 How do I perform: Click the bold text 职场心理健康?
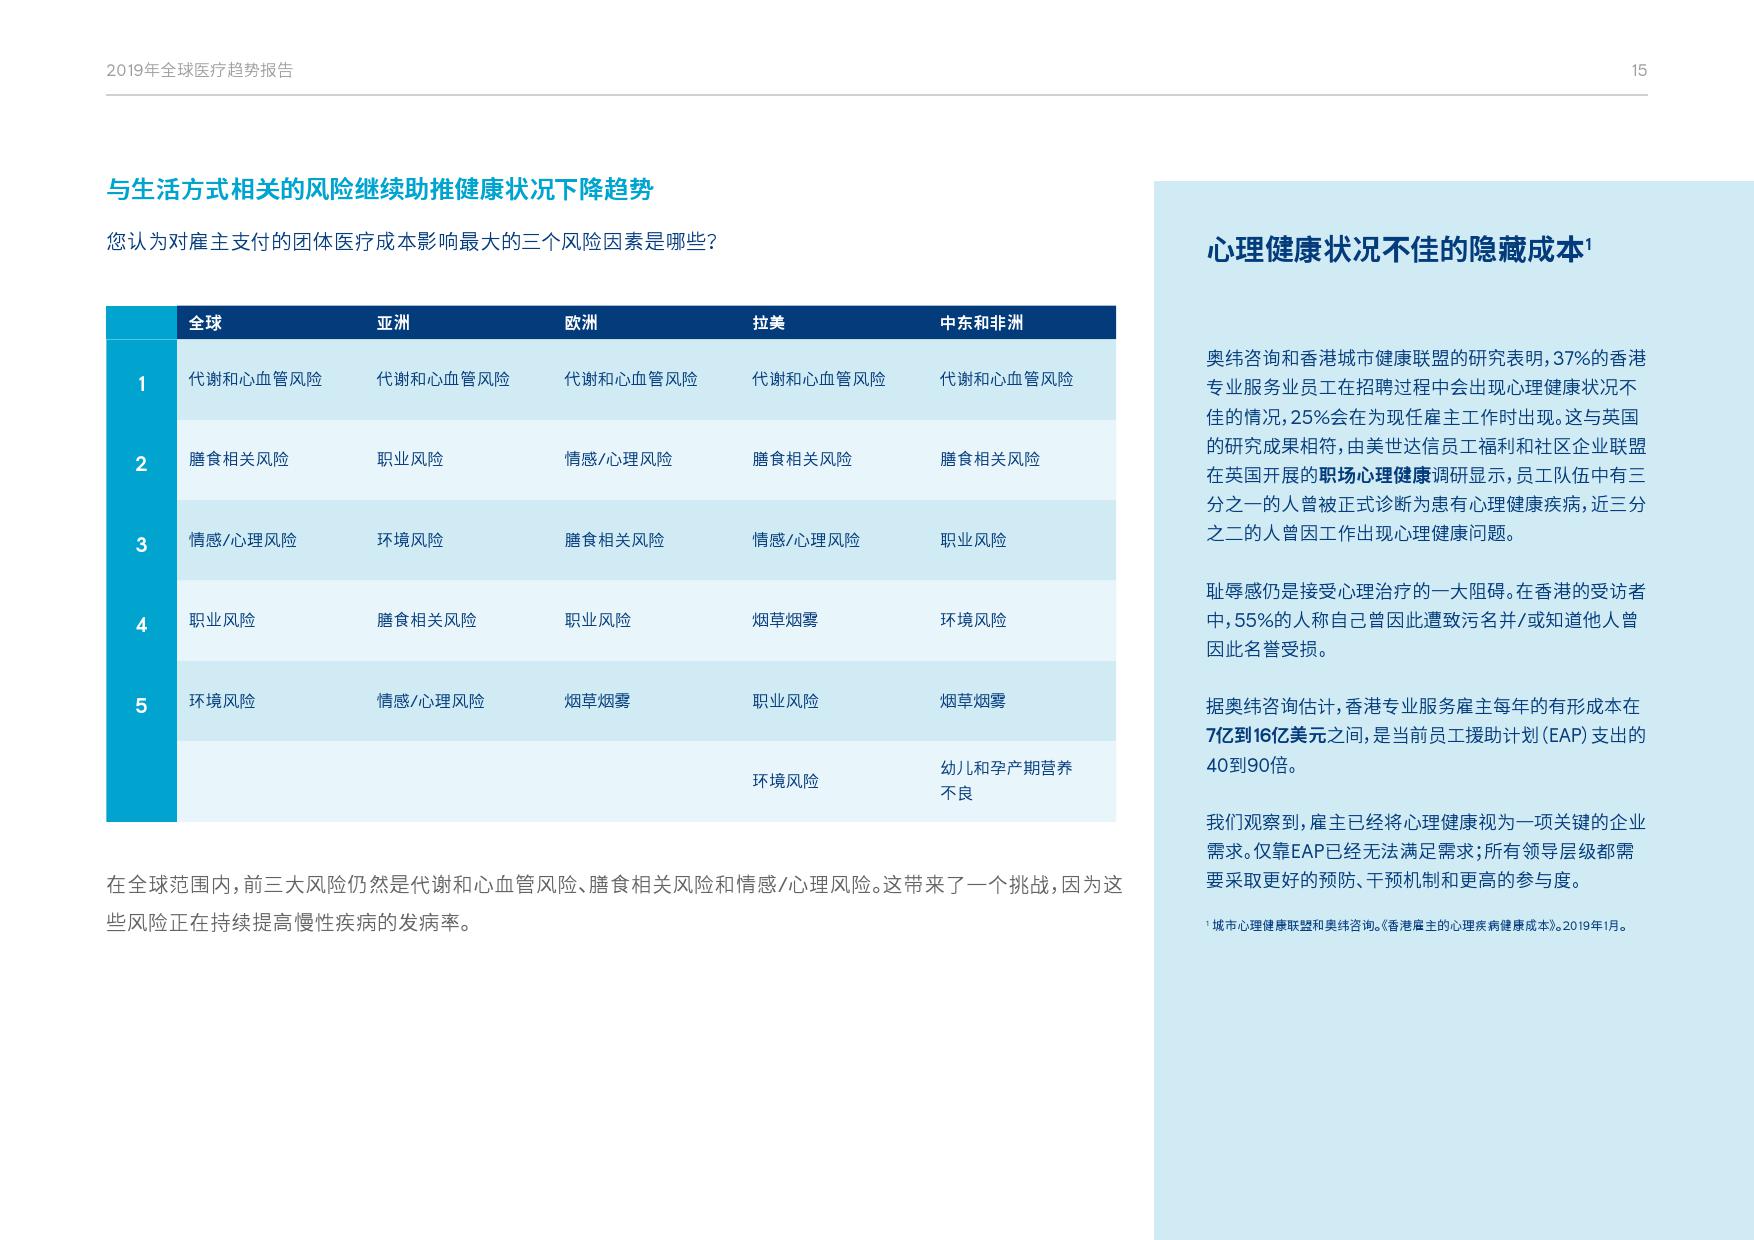(x=1374, y=475)
